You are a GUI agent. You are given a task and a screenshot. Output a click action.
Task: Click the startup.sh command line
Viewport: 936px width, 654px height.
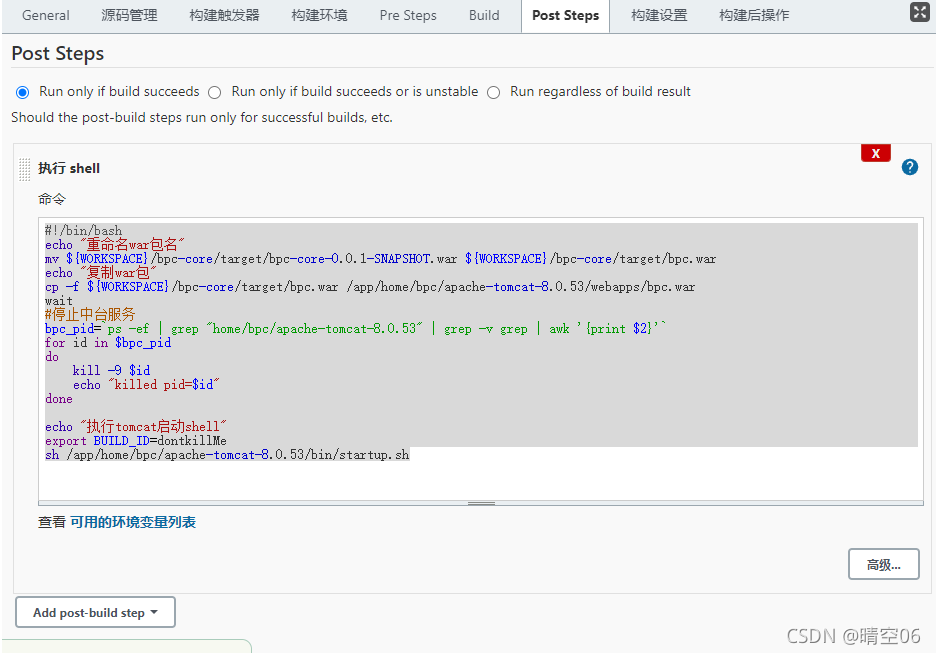(x=227, y=455)
